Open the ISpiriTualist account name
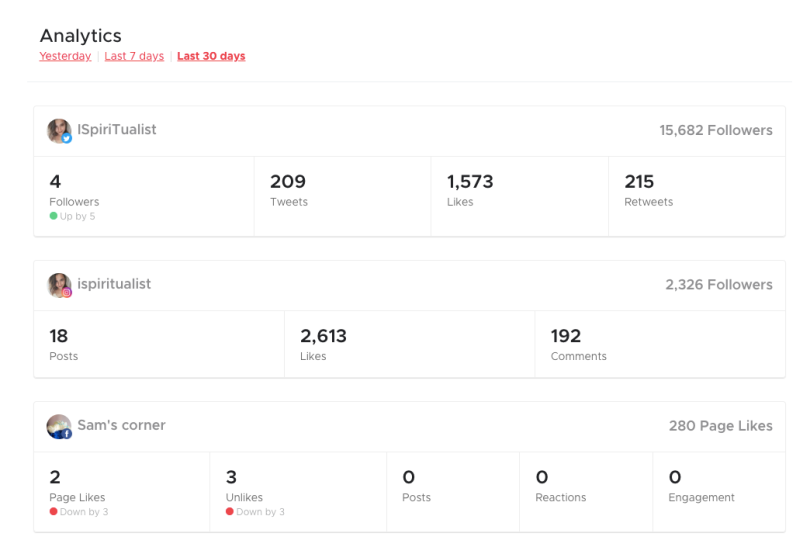This screenshot has height=547, width=810. point(117,130)
